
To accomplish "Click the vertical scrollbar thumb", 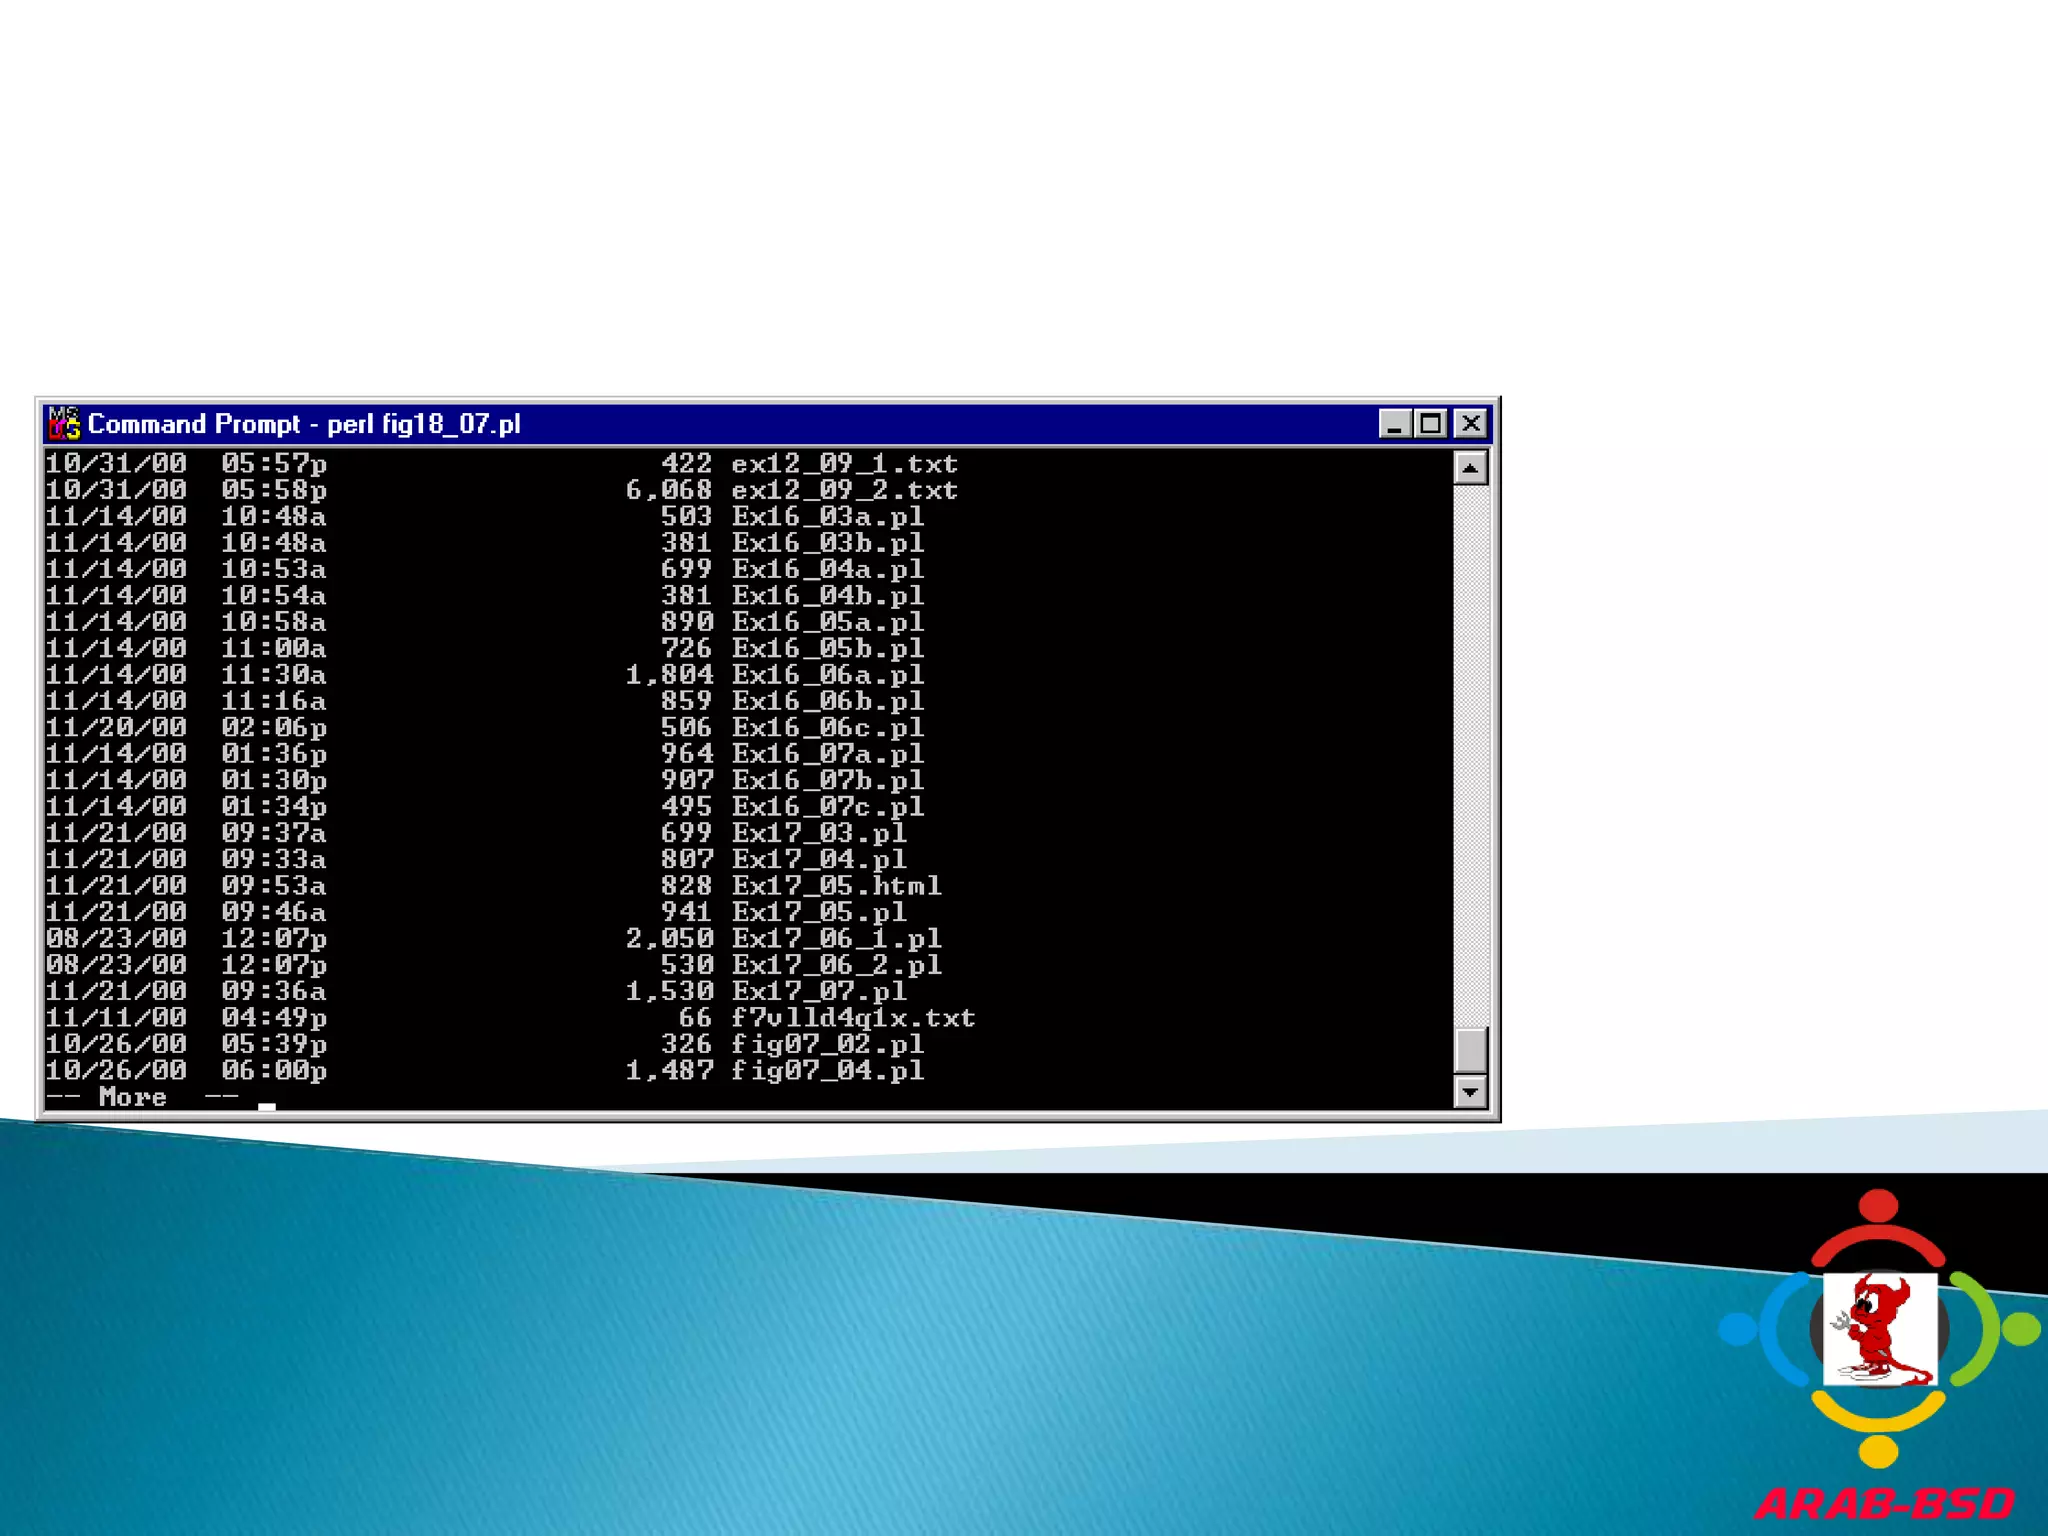I will pyautogui.click(x=1470, y=1049).
